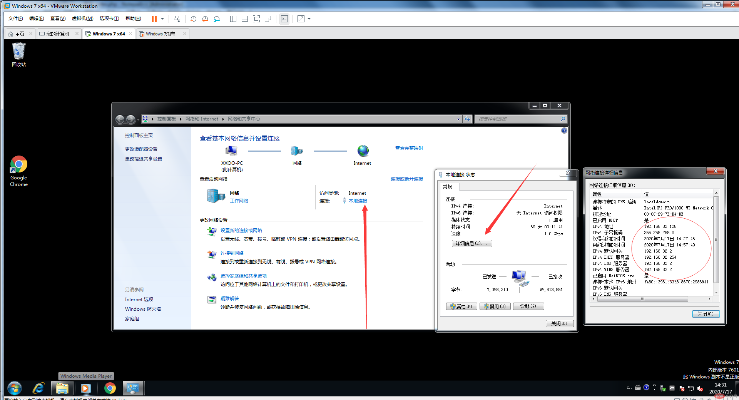Open the Snapshot Manager toolbar icon
The width and height of the screenshot is (739, 400).
point(217,19)
